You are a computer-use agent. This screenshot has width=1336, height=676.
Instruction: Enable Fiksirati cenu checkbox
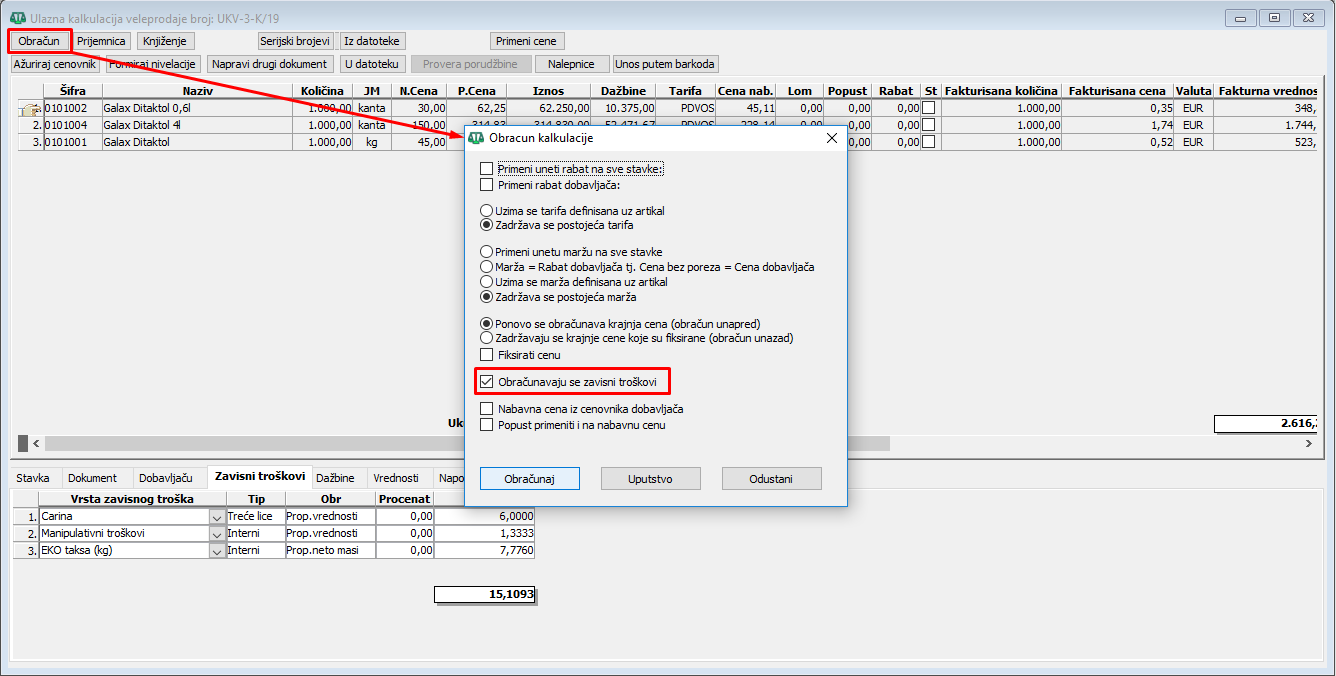pyautogui.click(x=487, y=355)
